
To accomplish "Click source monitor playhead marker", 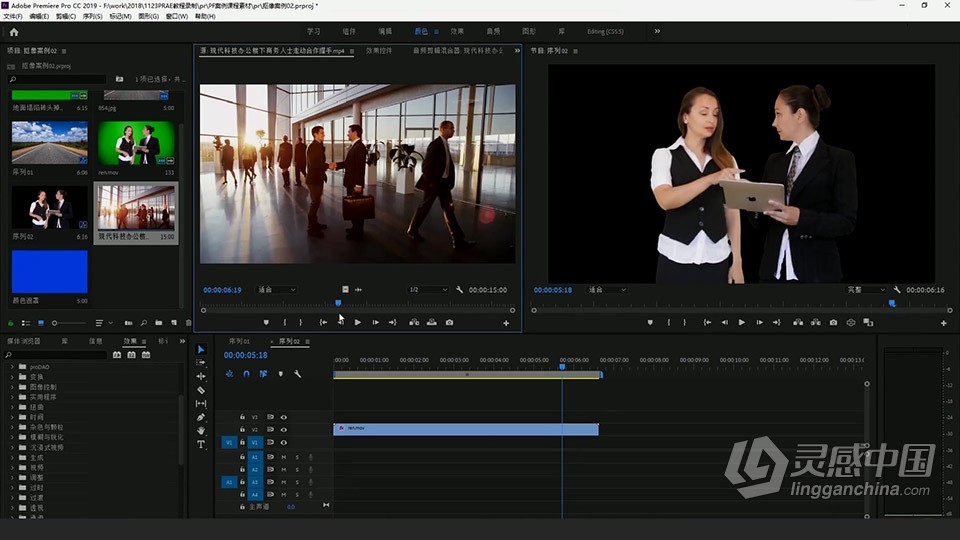I will point(338,303).
